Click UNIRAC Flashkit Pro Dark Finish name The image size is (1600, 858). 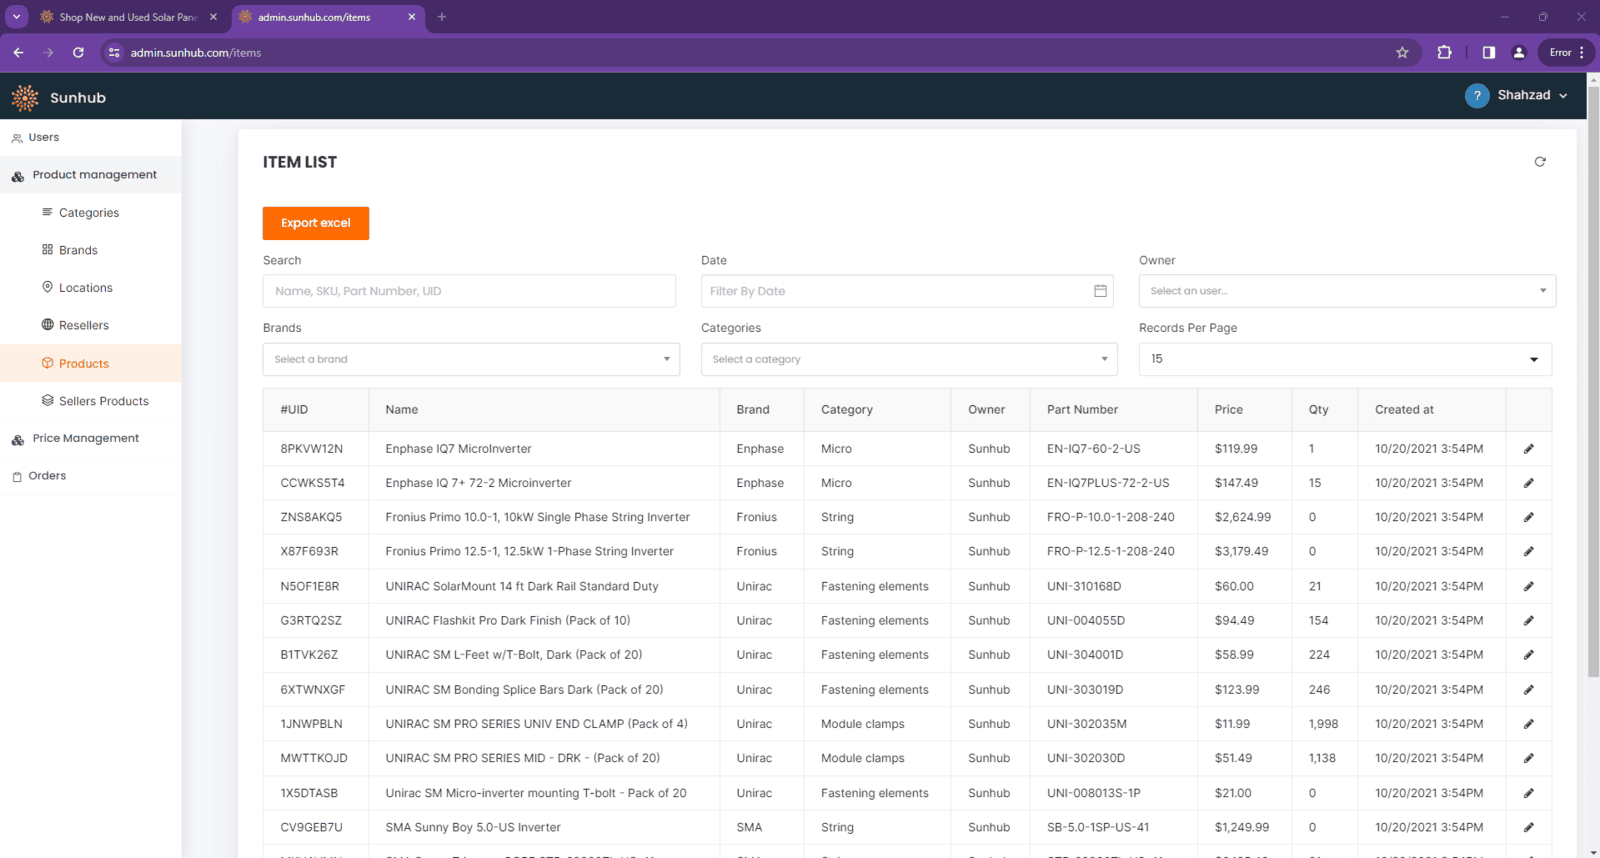pyautogui.click(x=508, y=621)
